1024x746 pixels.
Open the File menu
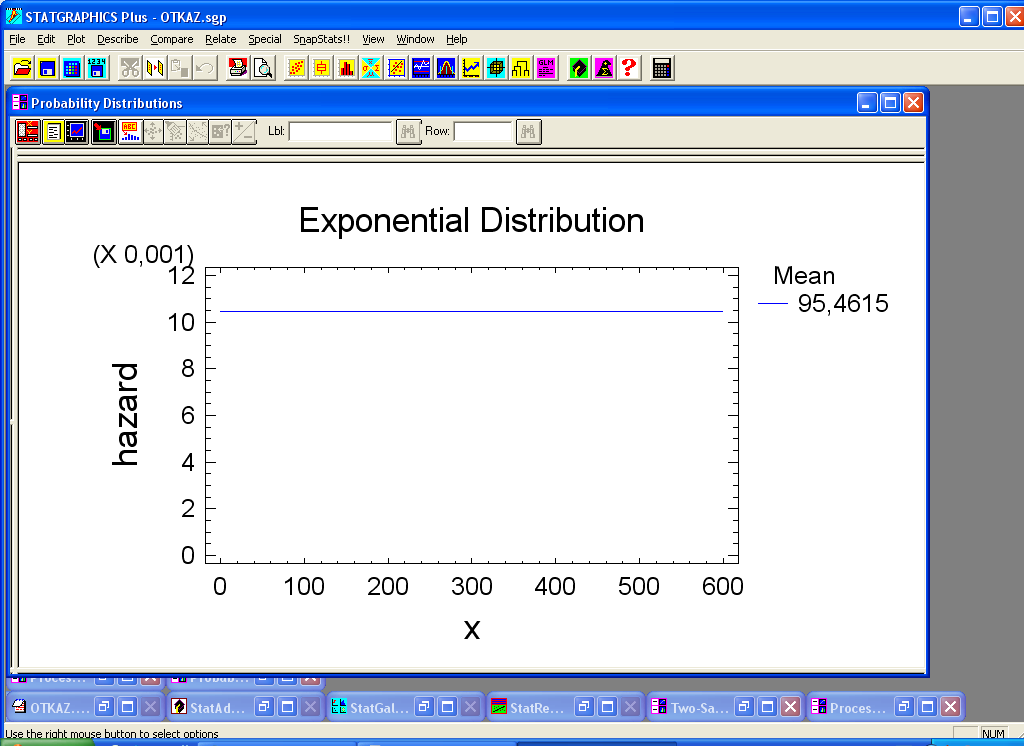pyautogui.click(x=17, y=39)
